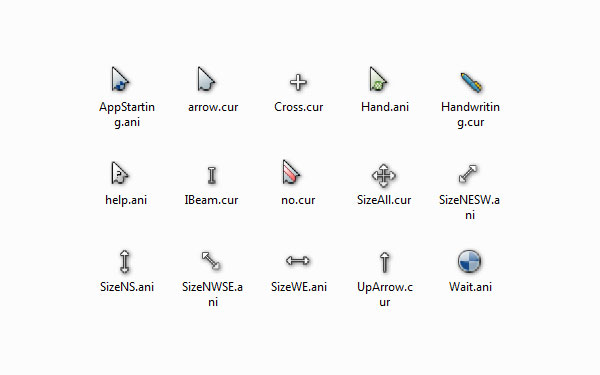Image resolution: width=600 pixels, height=375 pixels.
Task: Select the AppStarting.ani cursor icon
Action: point(120,79)
